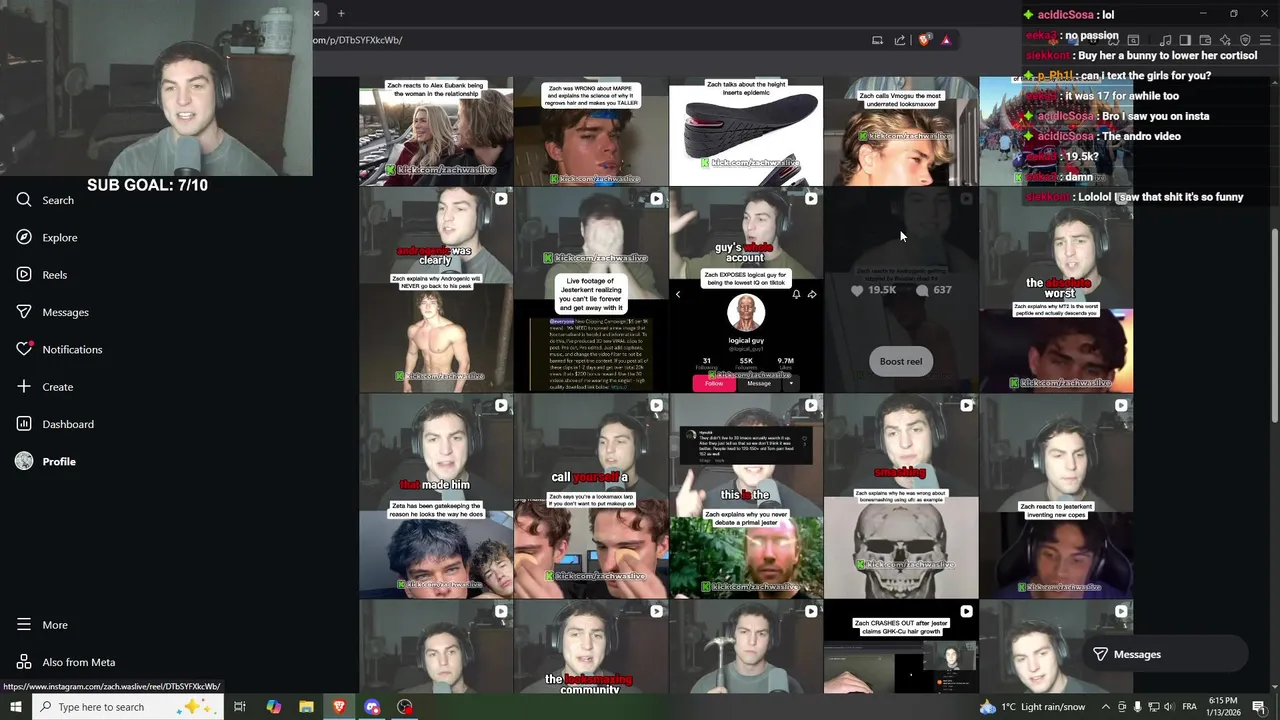This screenshot has height=720, width=1280.
Task: Open the looksmaxing community reel
Action: [x=591, y=647]
